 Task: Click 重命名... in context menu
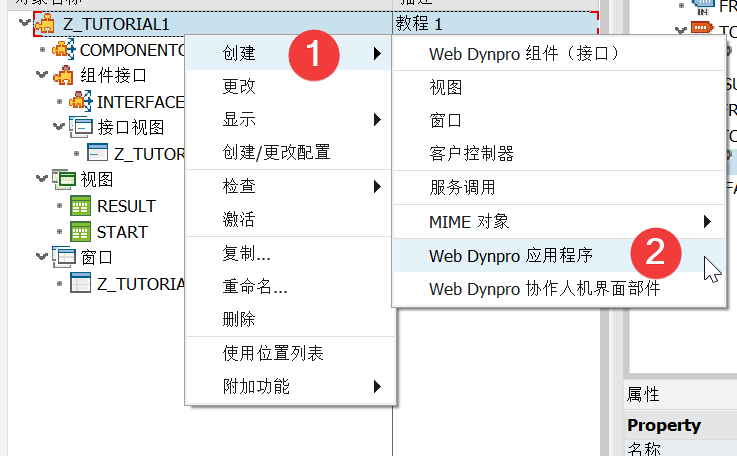[x=255, y=287]
